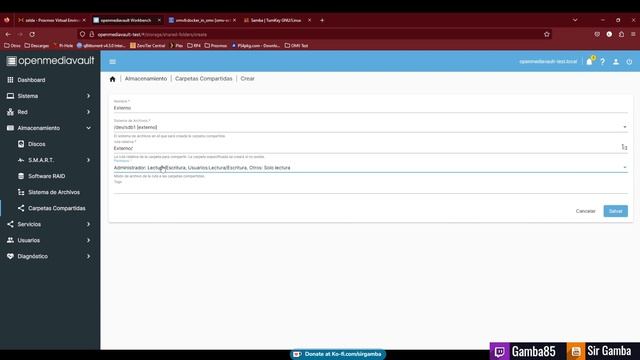Focus the Nombre field containing Externo
This screenshot has width=640, height=360.
click(370, 108)
